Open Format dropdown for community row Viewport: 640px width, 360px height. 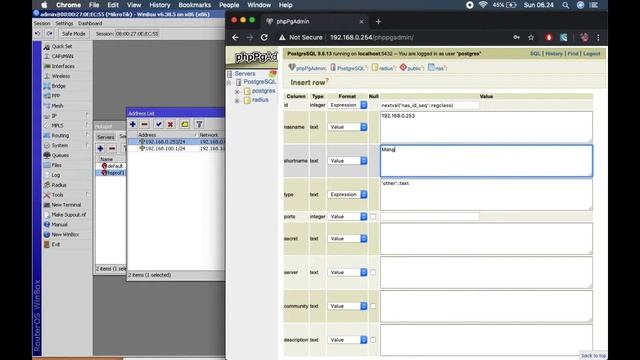(347, 306)
